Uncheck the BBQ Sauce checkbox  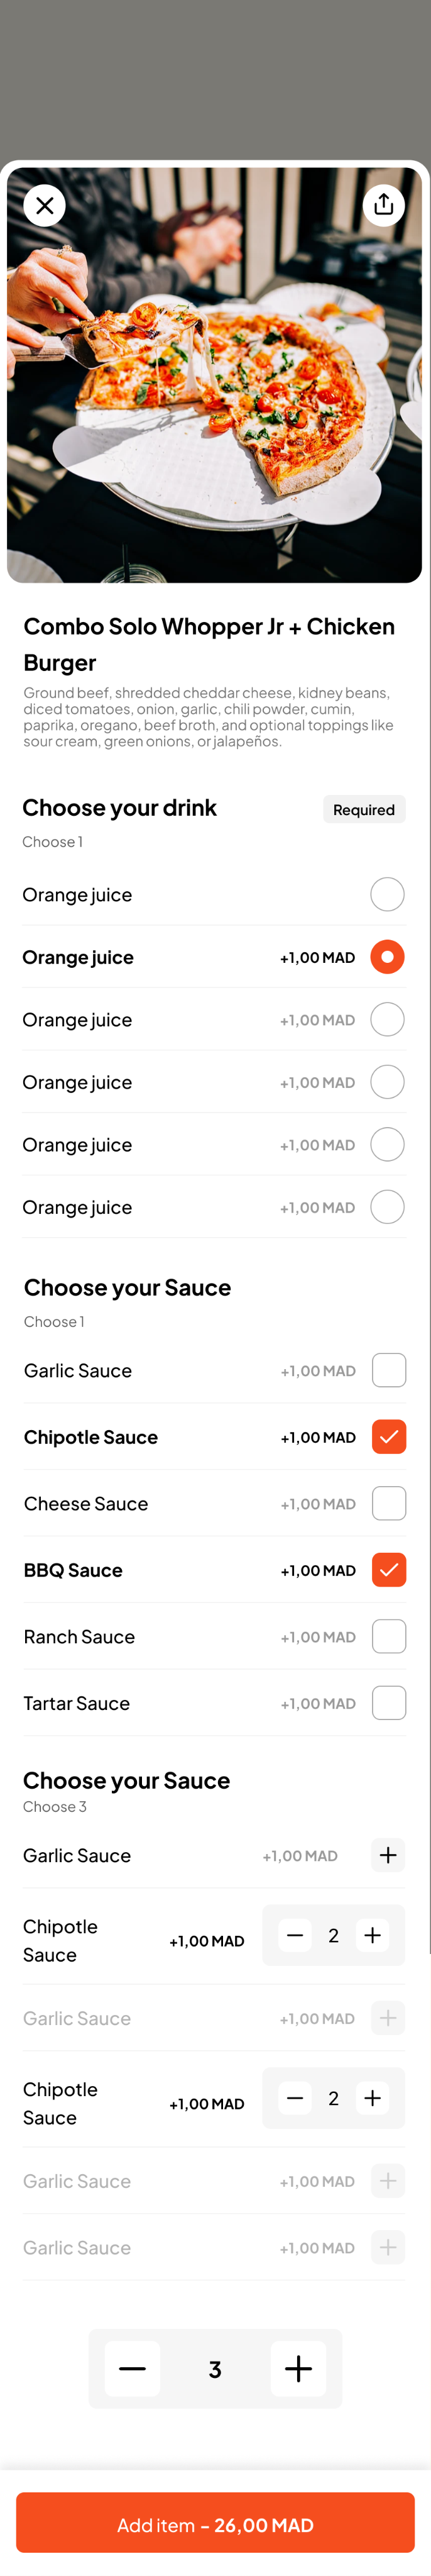388,1570
